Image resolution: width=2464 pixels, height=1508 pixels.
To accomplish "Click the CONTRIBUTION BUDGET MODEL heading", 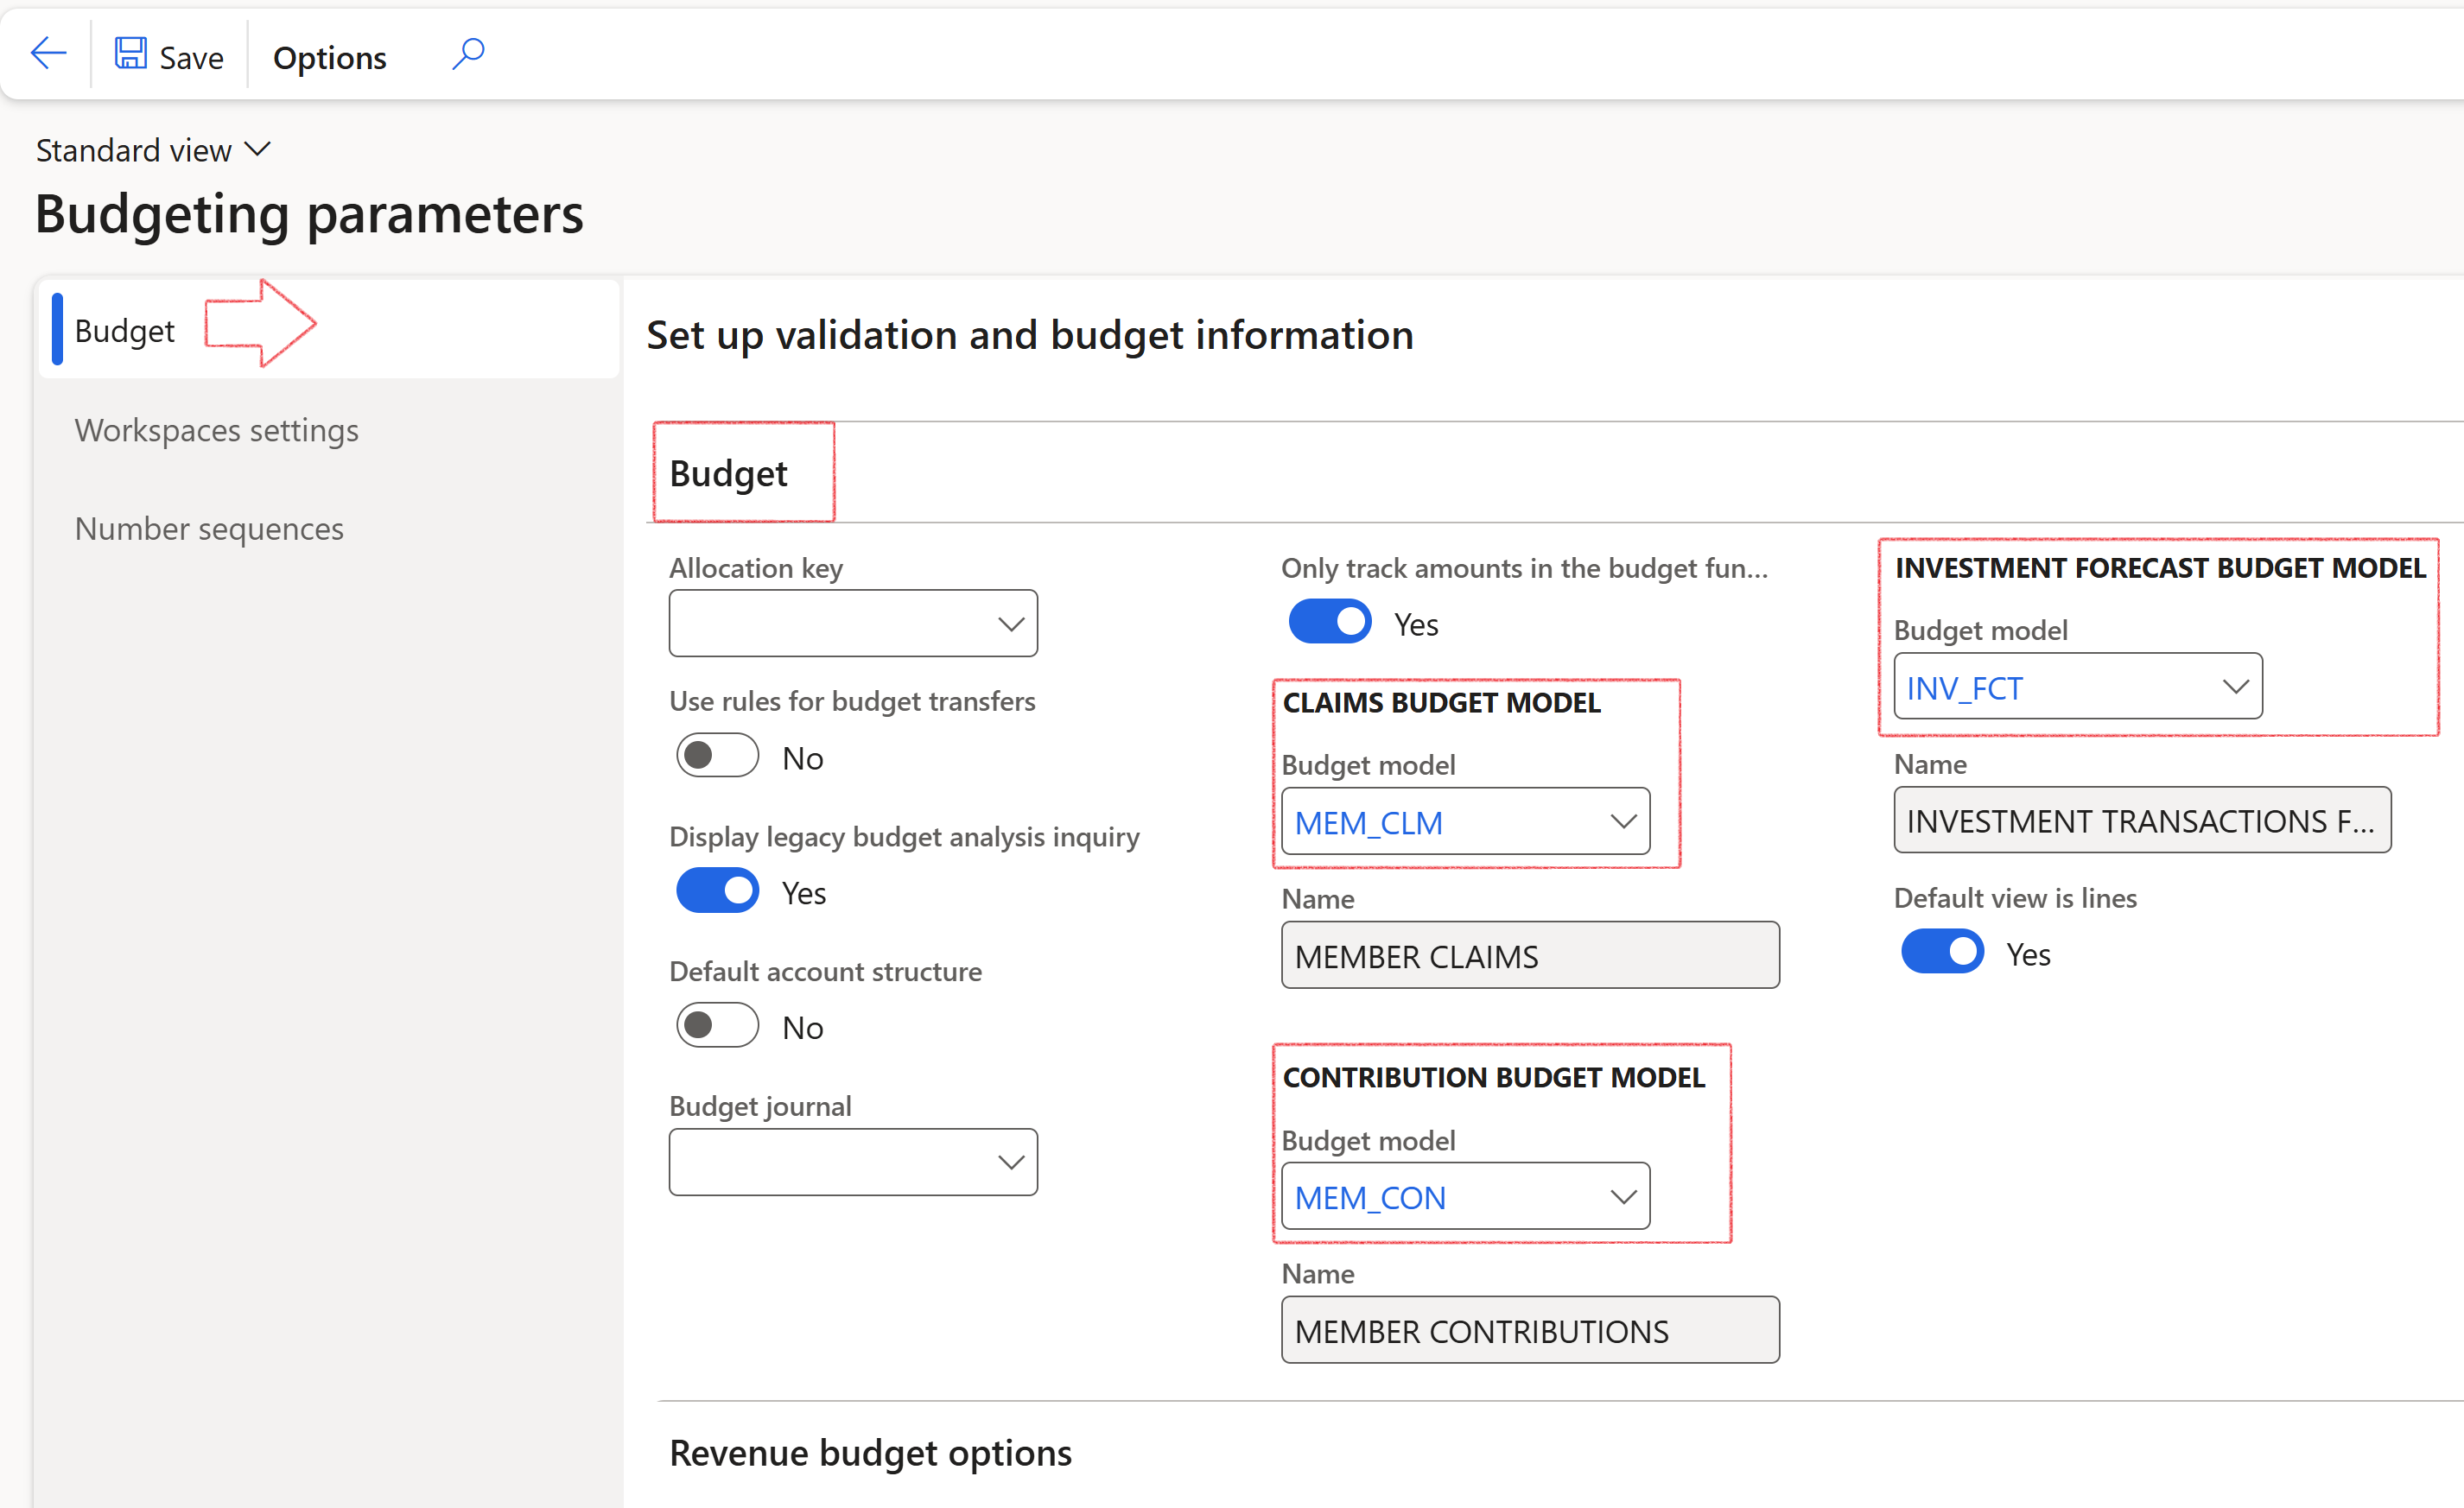I will [x=1493, y=1077].
